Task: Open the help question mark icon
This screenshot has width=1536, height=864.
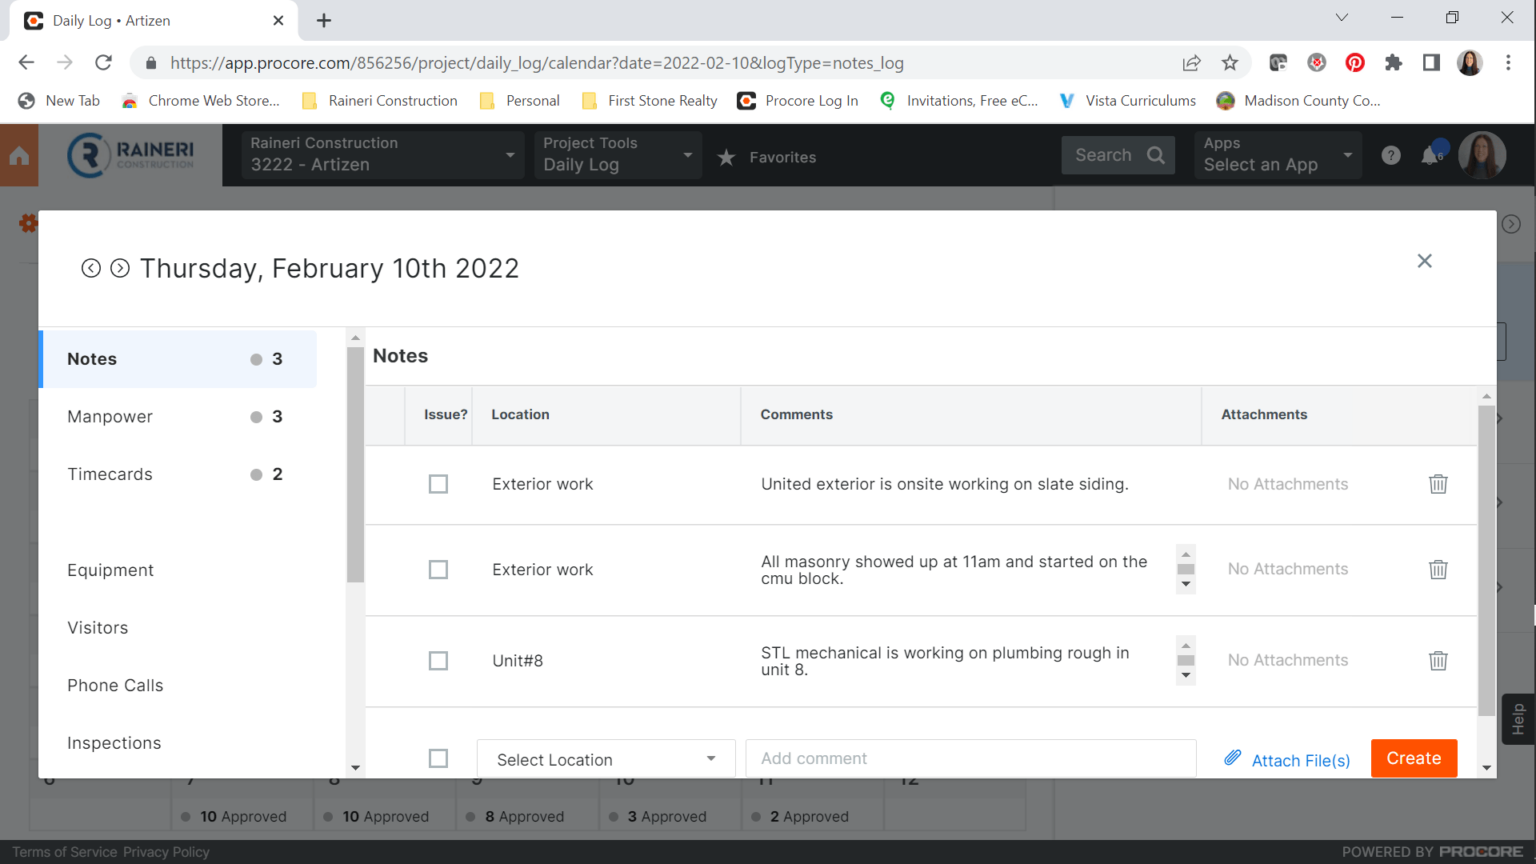Action: pos(1391,155)
